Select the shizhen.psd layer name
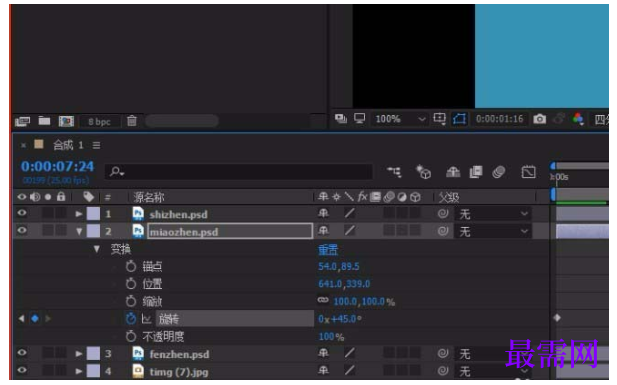Screen dimensions: 617x385 pos(178,215)
